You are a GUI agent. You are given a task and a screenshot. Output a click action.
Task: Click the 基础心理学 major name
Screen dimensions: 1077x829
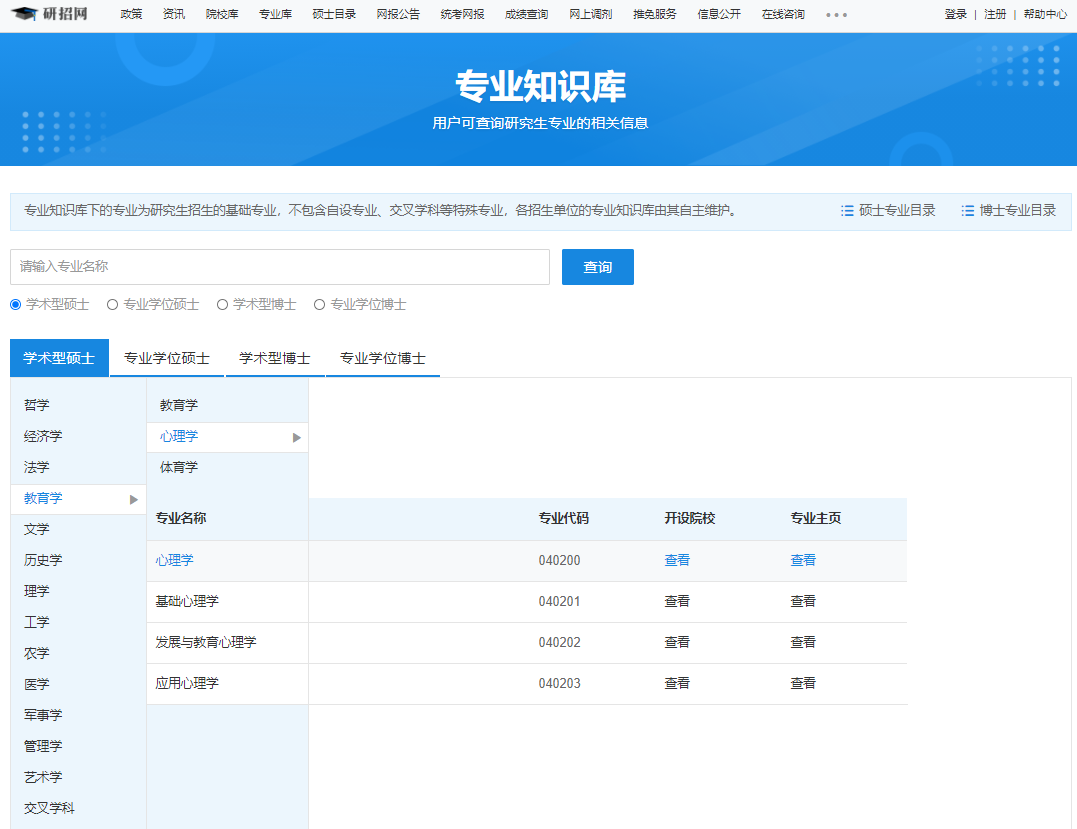[187, 601]
